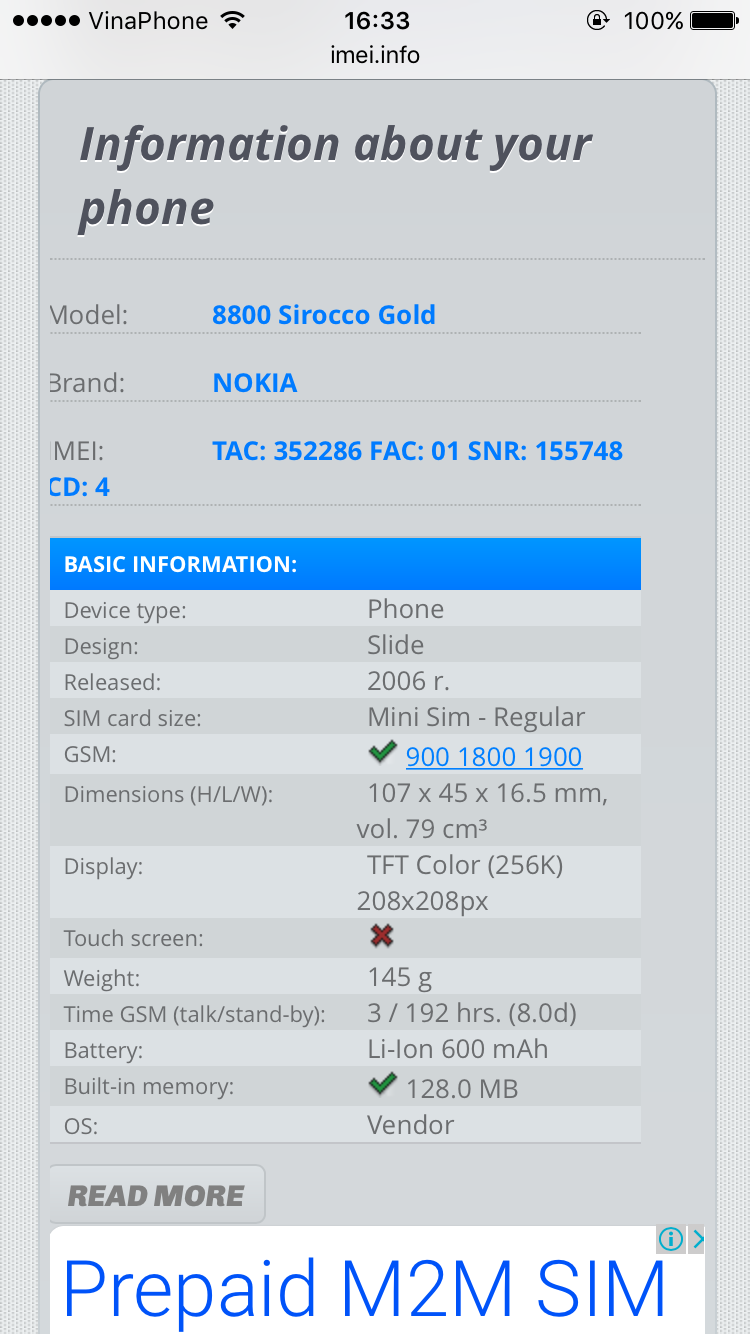Viewport: 750px width, 1334px height.
Task: Tap the ad info icon
Action: [x=670, y=1240]
